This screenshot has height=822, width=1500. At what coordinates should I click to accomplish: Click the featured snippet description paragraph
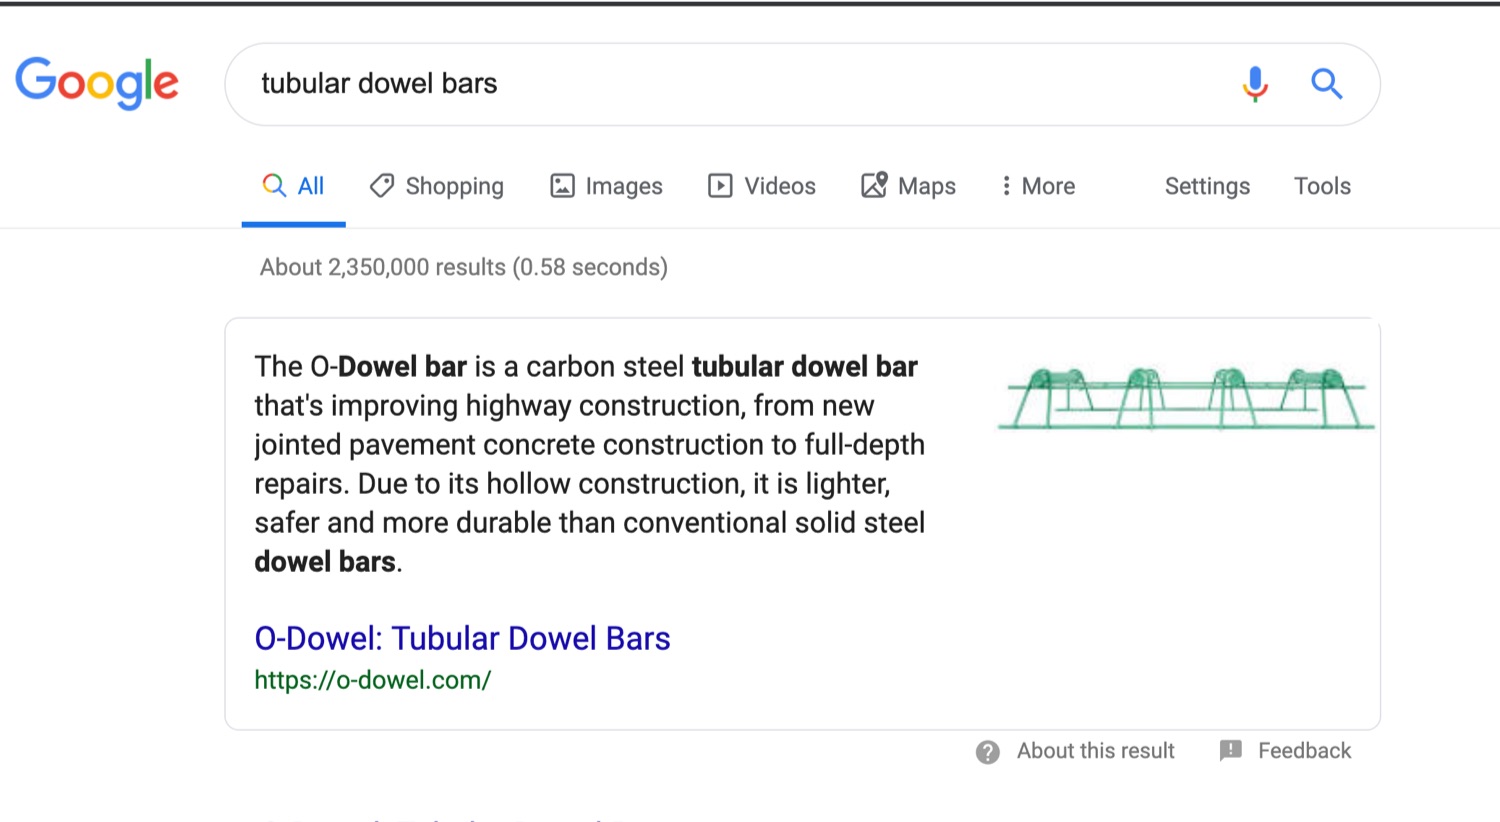pyautogui.click(x=590, y=464)
